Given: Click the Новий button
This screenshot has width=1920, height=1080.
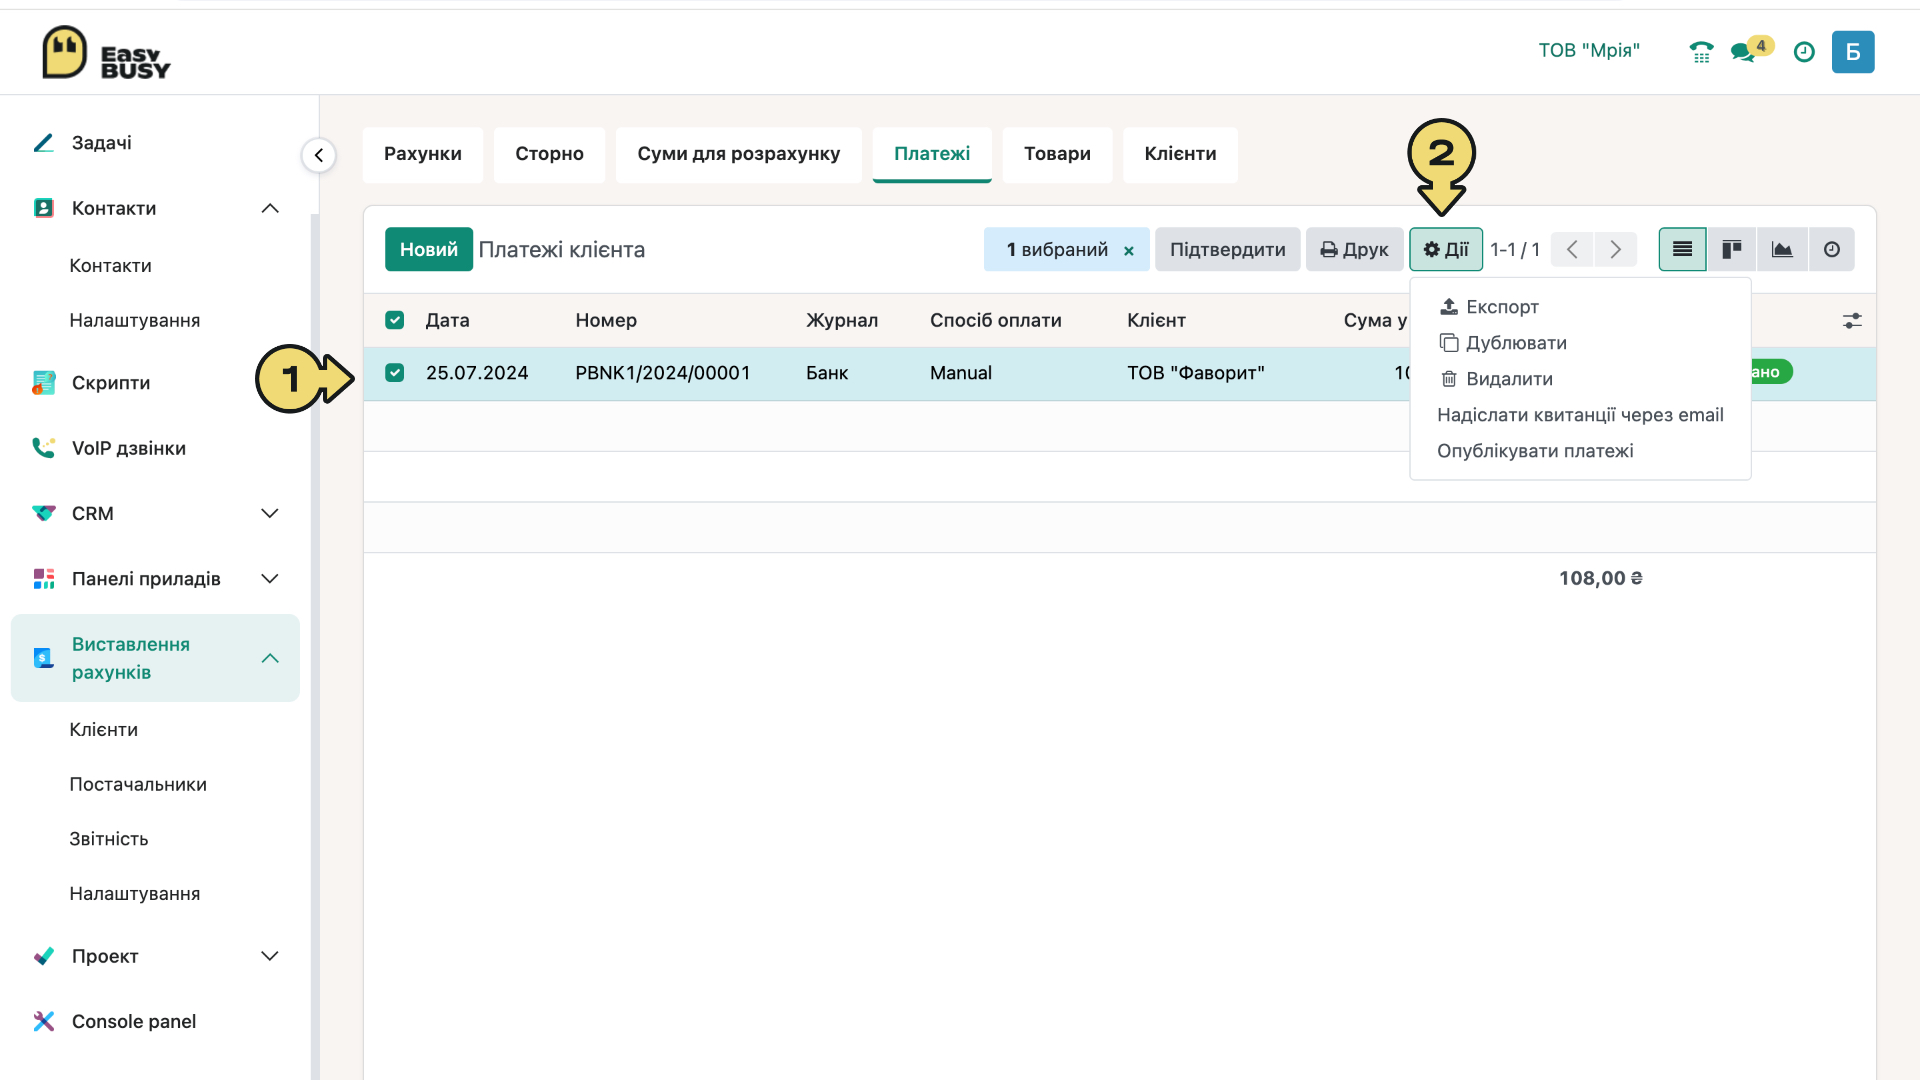Looking at the screenshot, I should [x=429, y=249].
